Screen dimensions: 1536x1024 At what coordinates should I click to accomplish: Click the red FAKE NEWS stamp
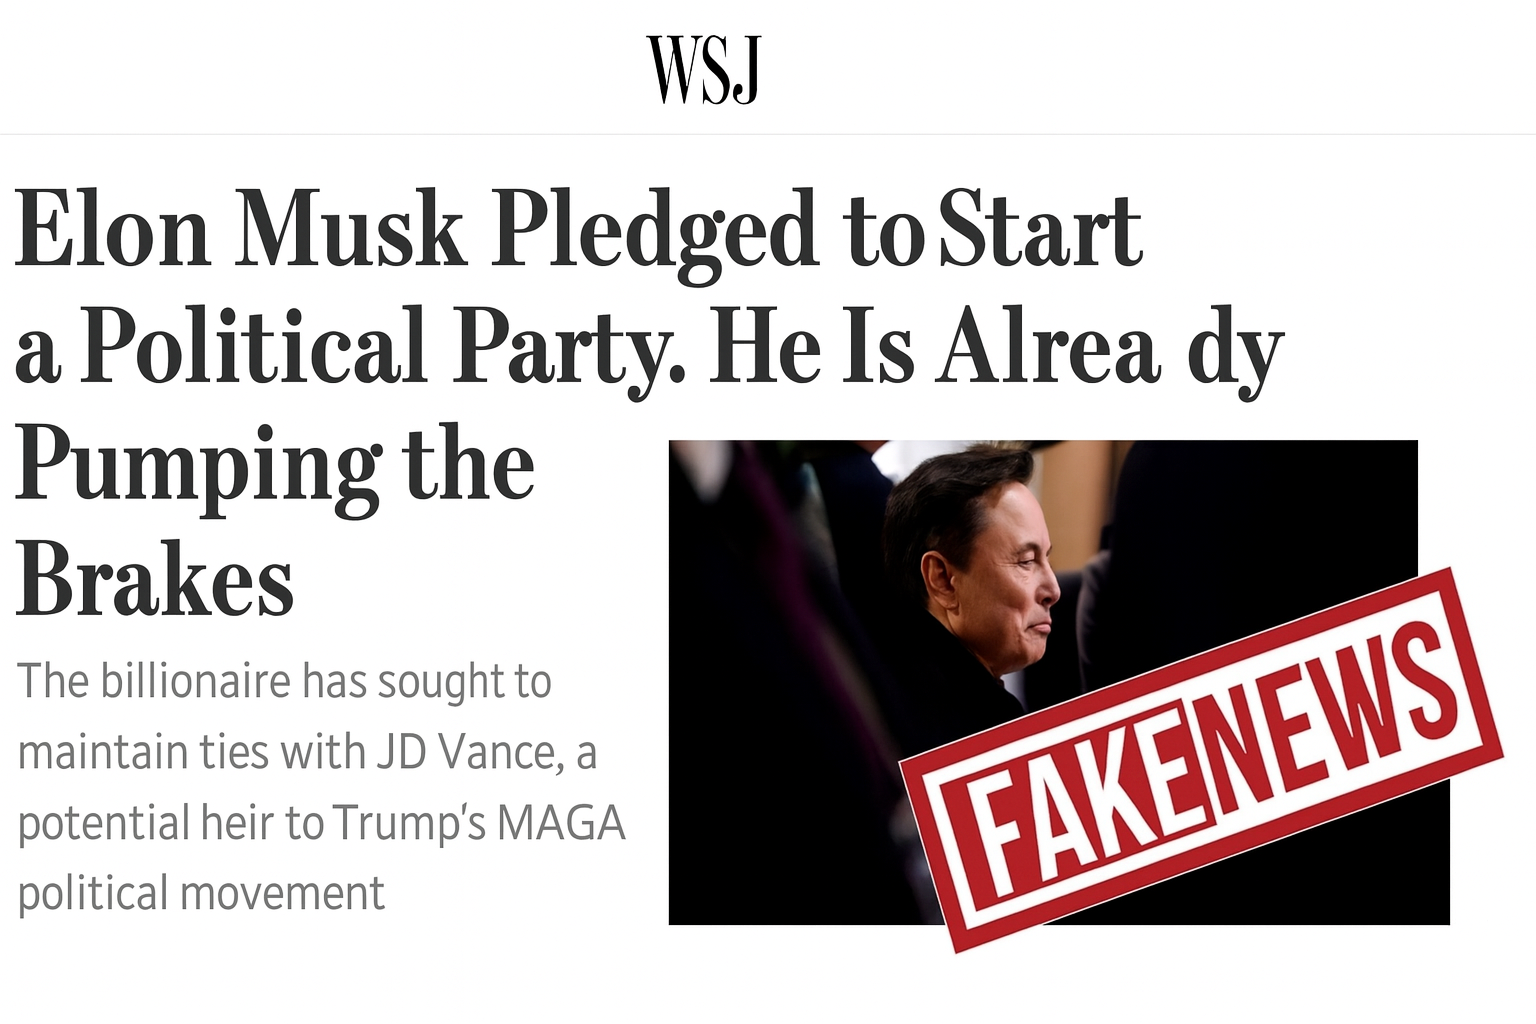click(1200, 760)
